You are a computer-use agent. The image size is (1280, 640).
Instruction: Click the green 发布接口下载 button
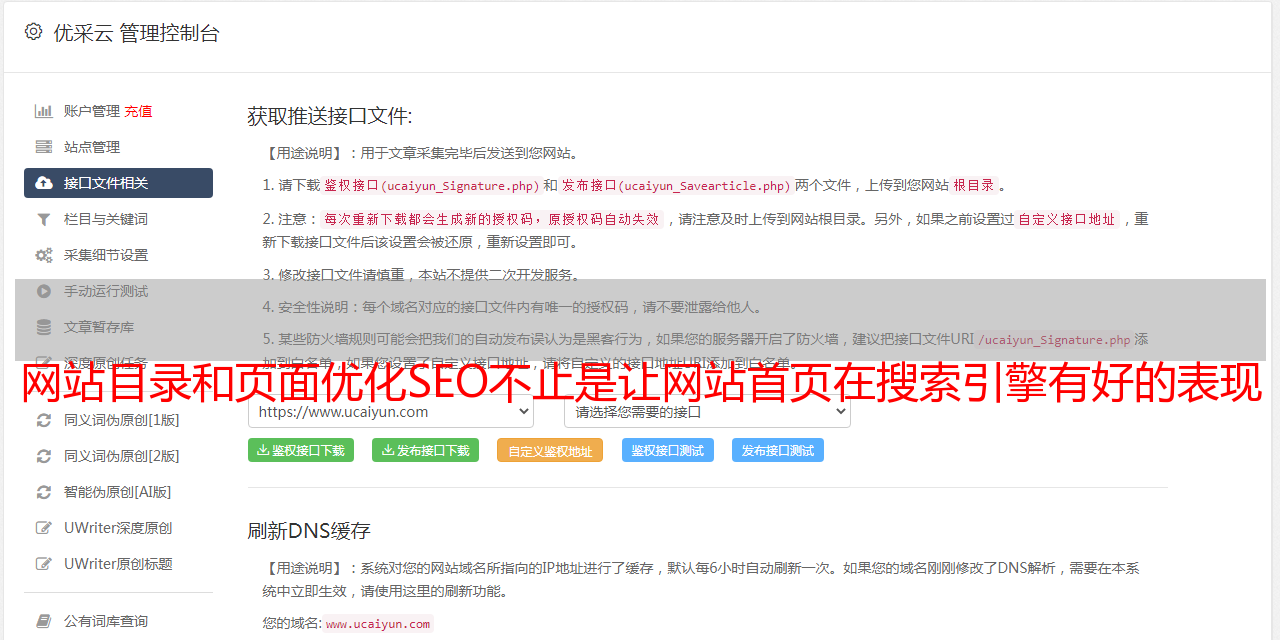[425, 450]
